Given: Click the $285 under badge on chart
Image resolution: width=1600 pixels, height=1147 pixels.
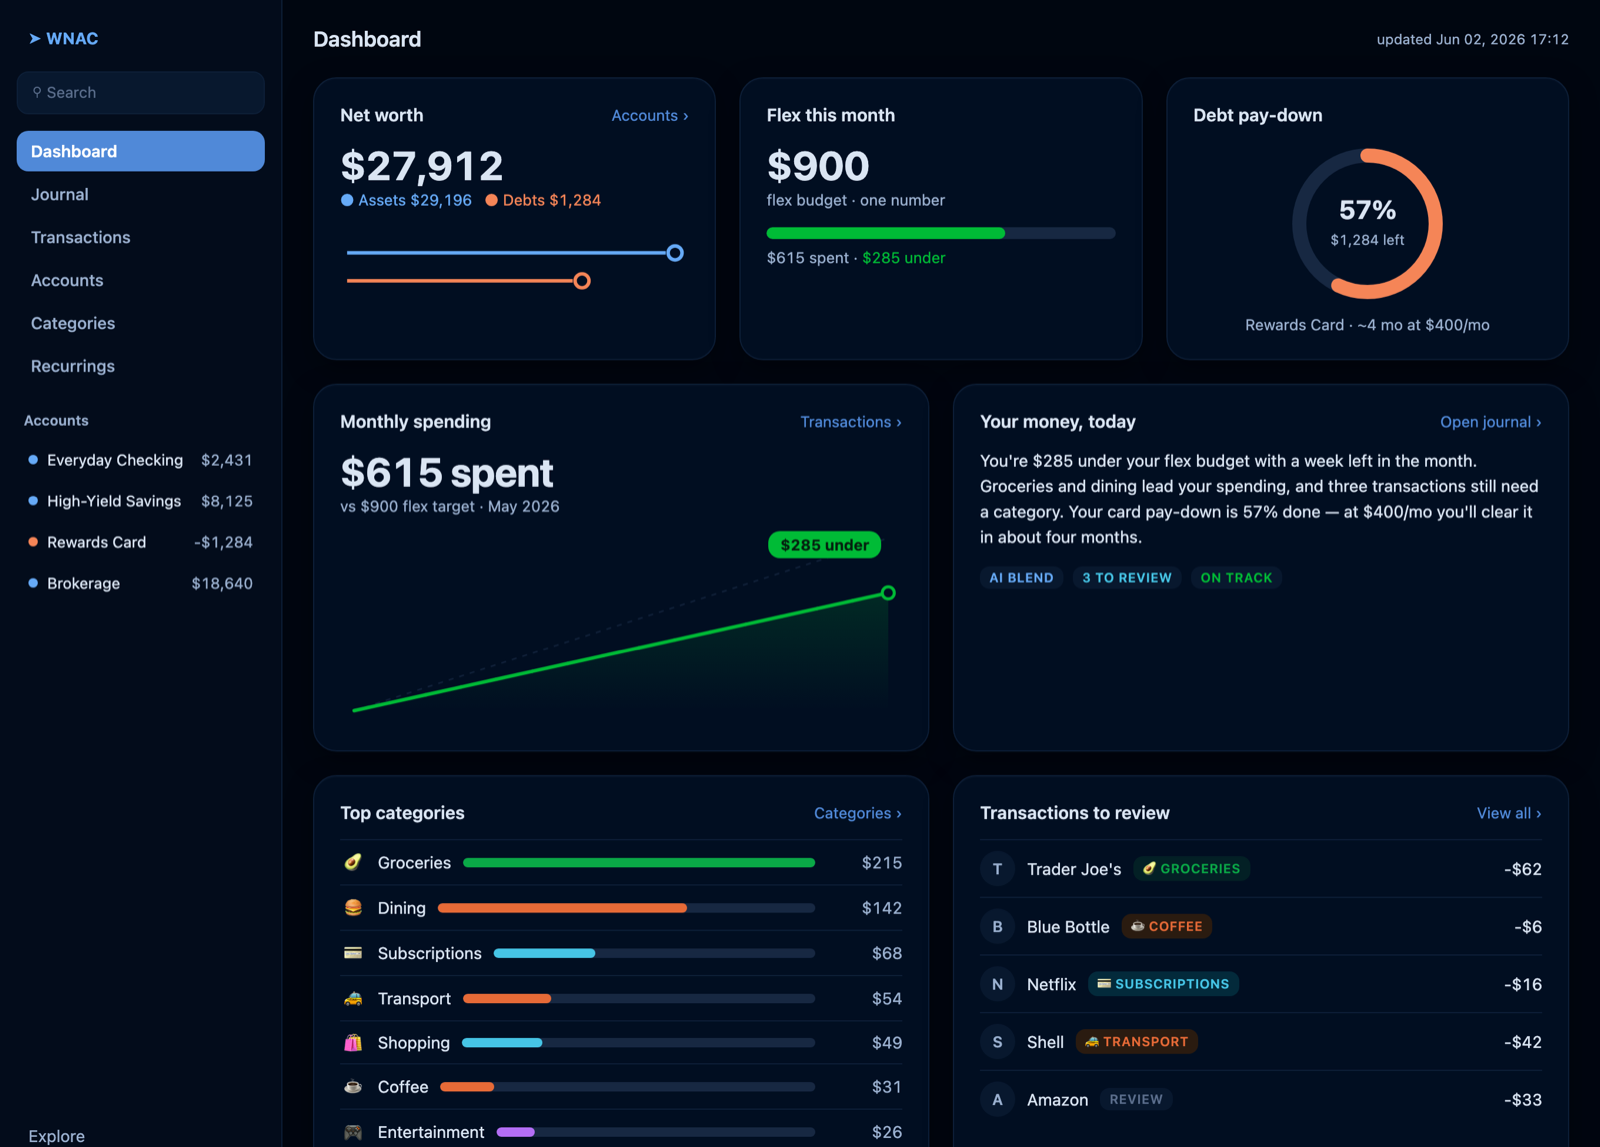Looking at the screenshot, I should (x=824, y=545).
